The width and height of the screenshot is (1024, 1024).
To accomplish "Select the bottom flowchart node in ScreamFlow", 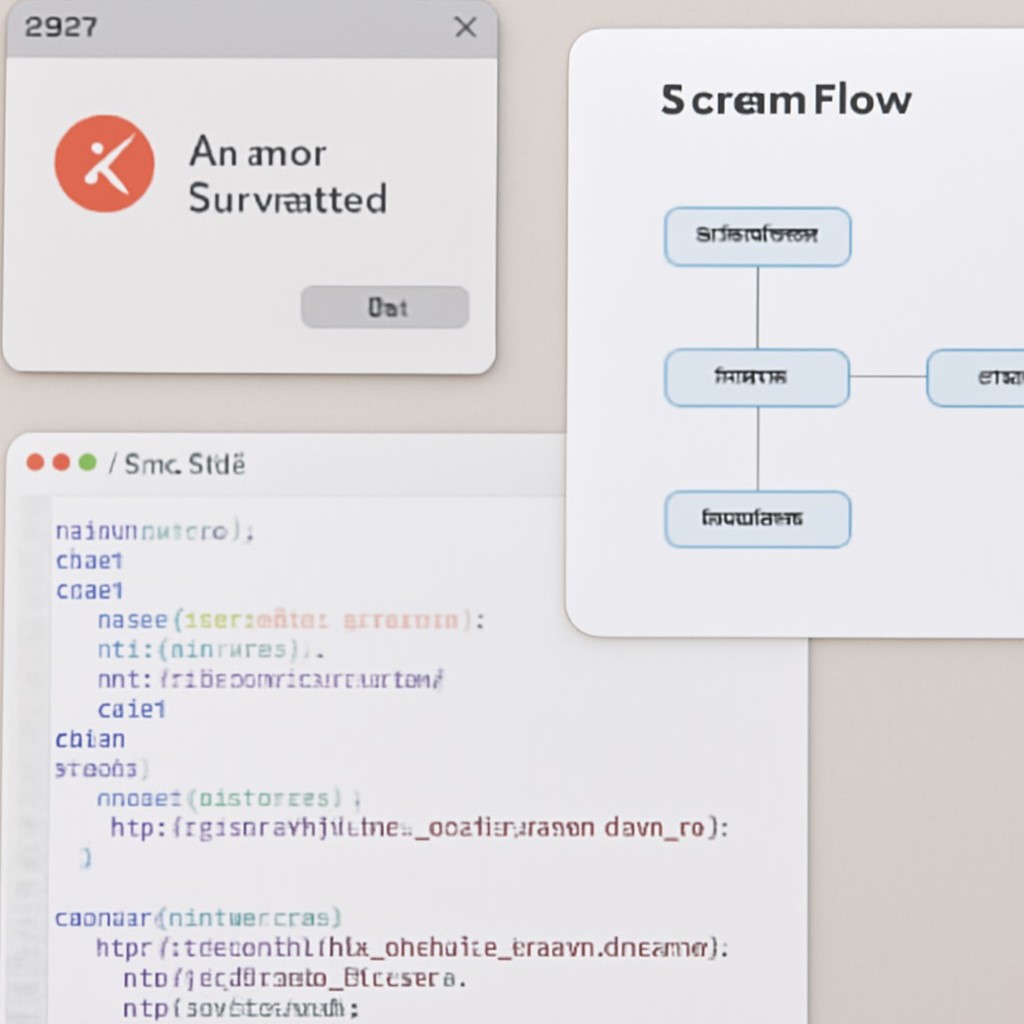I will pos(757,519).
